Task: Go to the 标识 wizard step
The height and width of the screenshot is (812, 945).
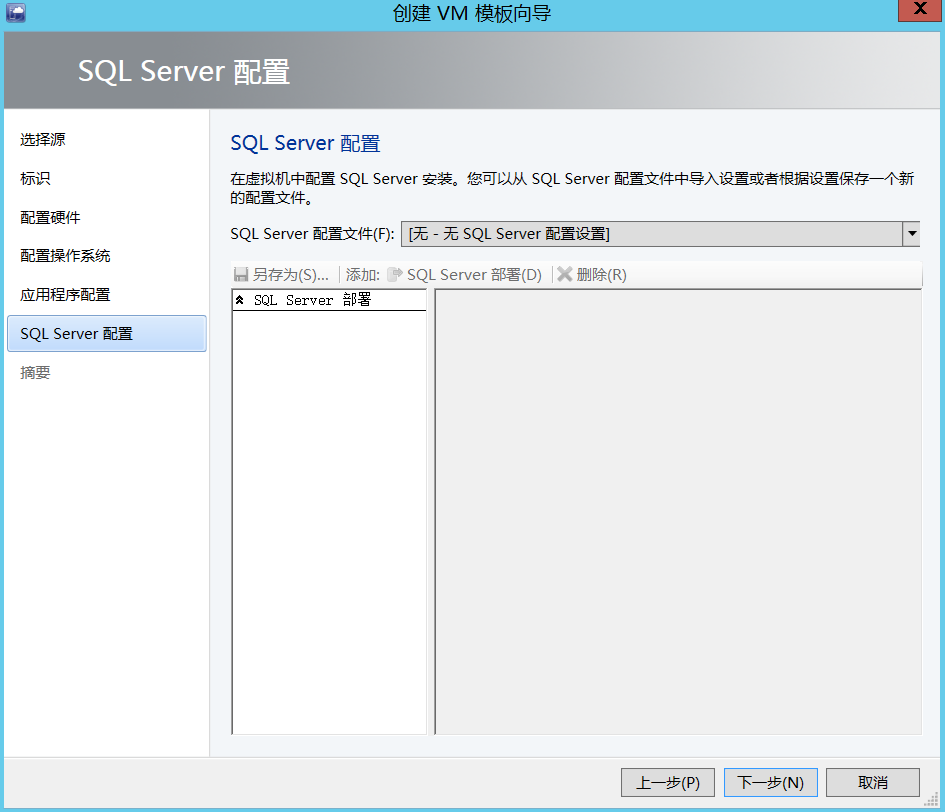Action: tap(35, 178)
